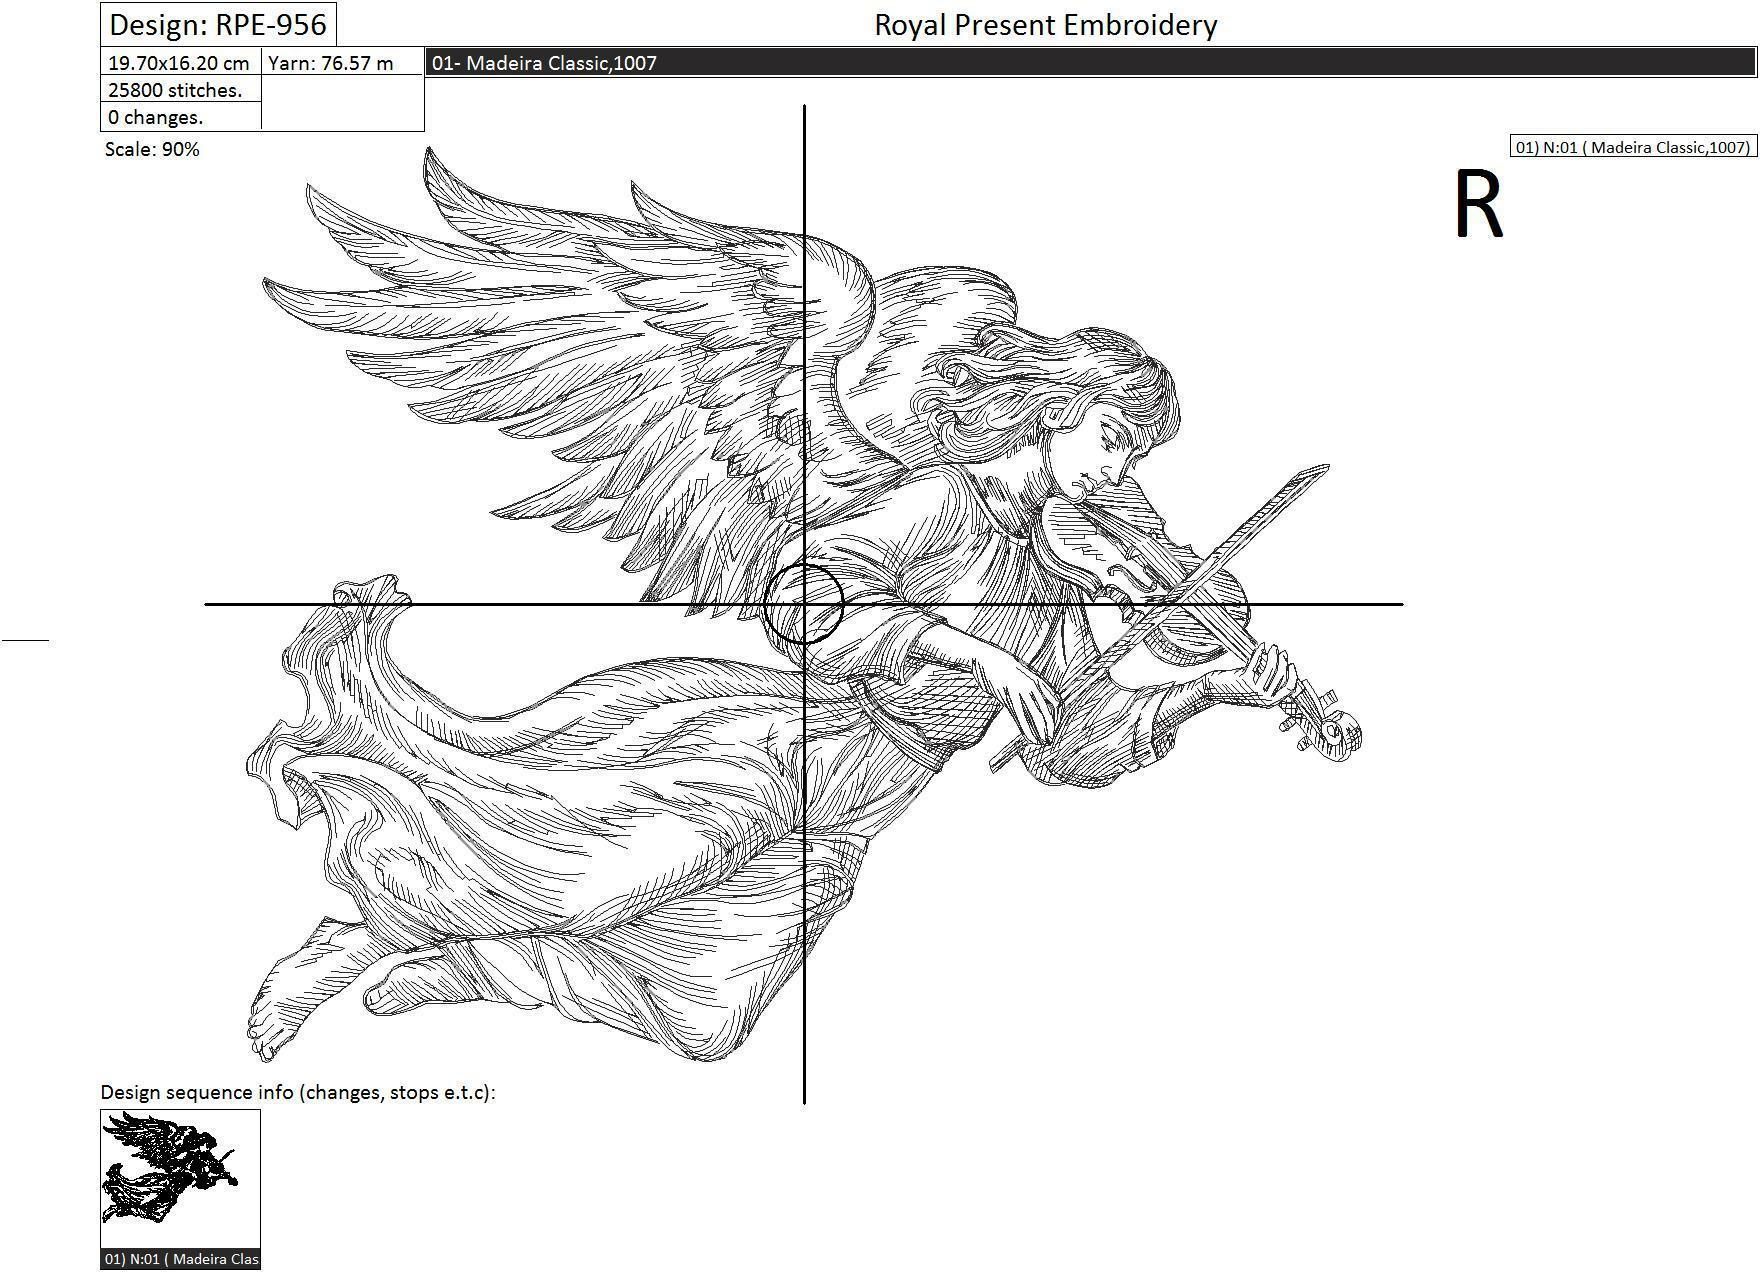Click the Scale: 90% label

[x=152, y=149]
